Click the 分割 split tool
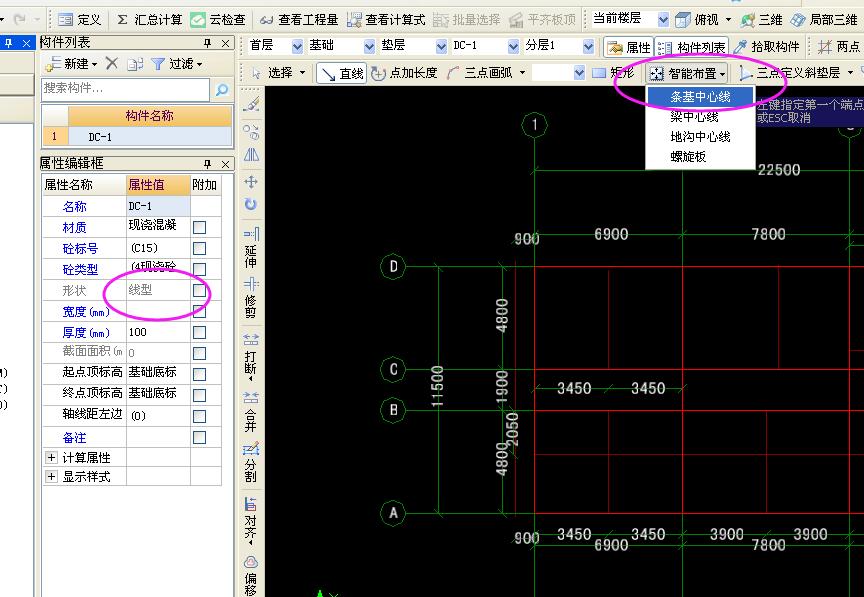864x597 pixels. pyautogui.click(x=251, y=462)
